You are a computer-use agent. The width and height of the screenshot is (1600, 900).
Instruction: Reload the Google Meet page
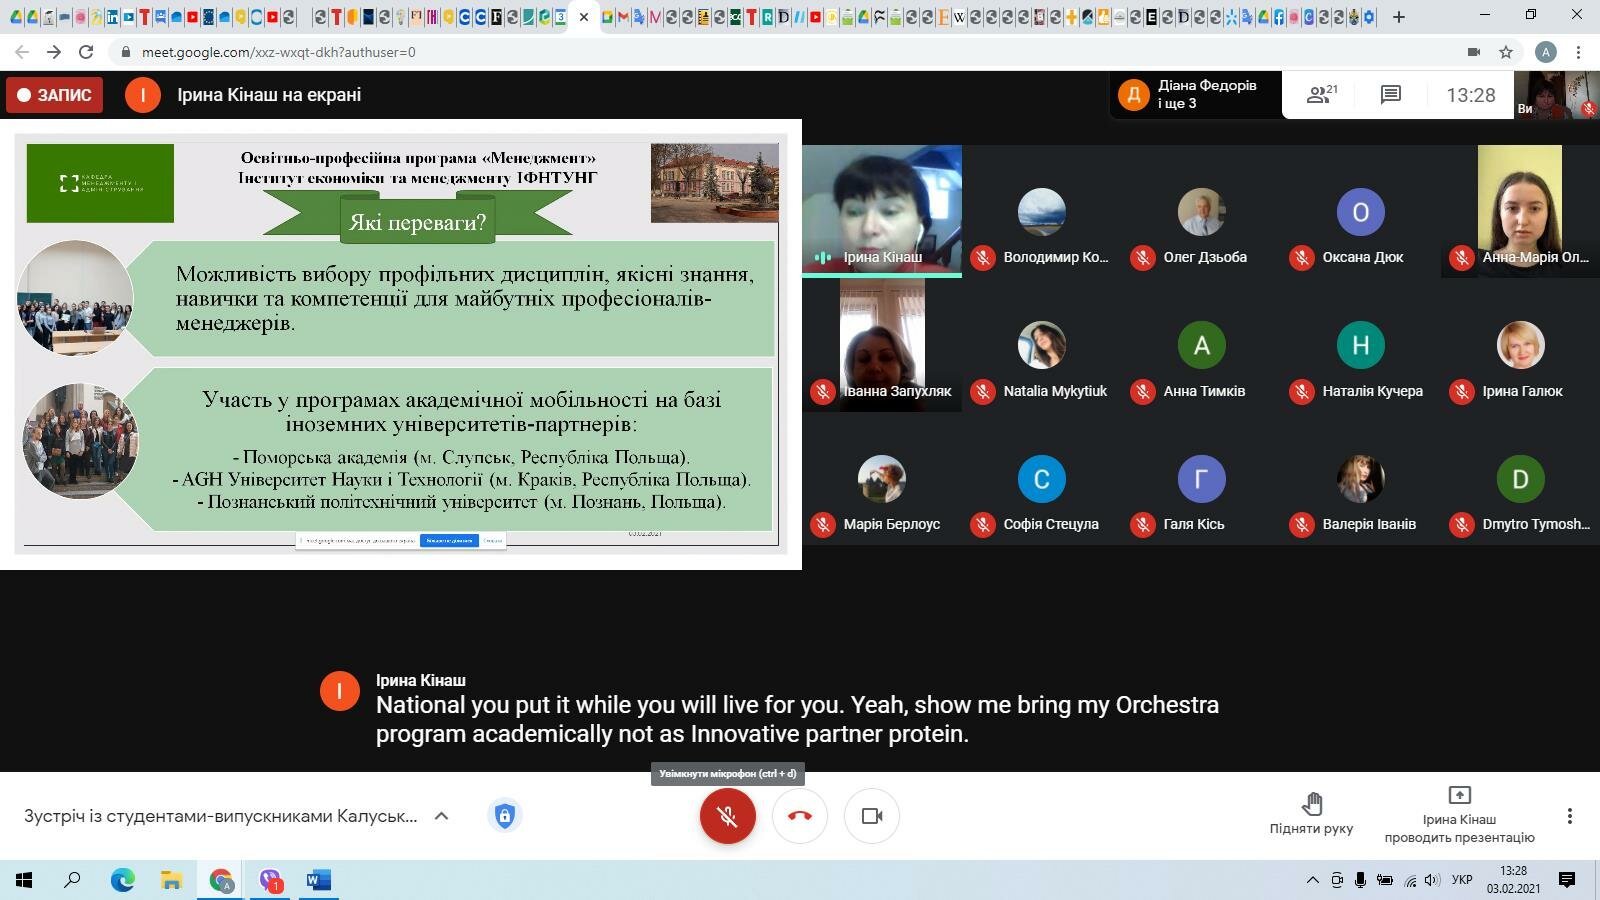pyautogui.click(x=86, y=52)
